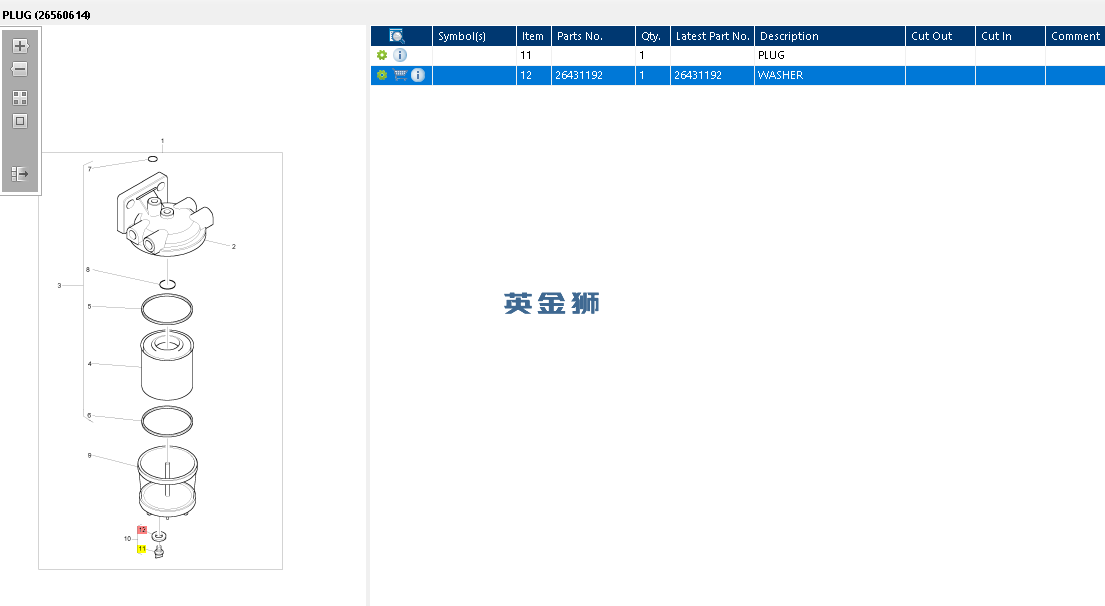Open info icon for PLUG row
This screenshot has height=606, width=1105.
pyautogui.click(x=400, y=55)
